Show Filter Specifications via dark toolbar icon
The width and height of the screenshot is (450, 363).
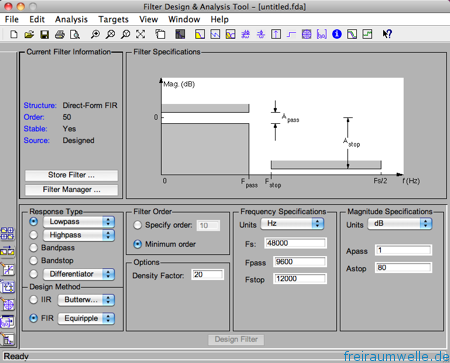(x=180, y=34)
